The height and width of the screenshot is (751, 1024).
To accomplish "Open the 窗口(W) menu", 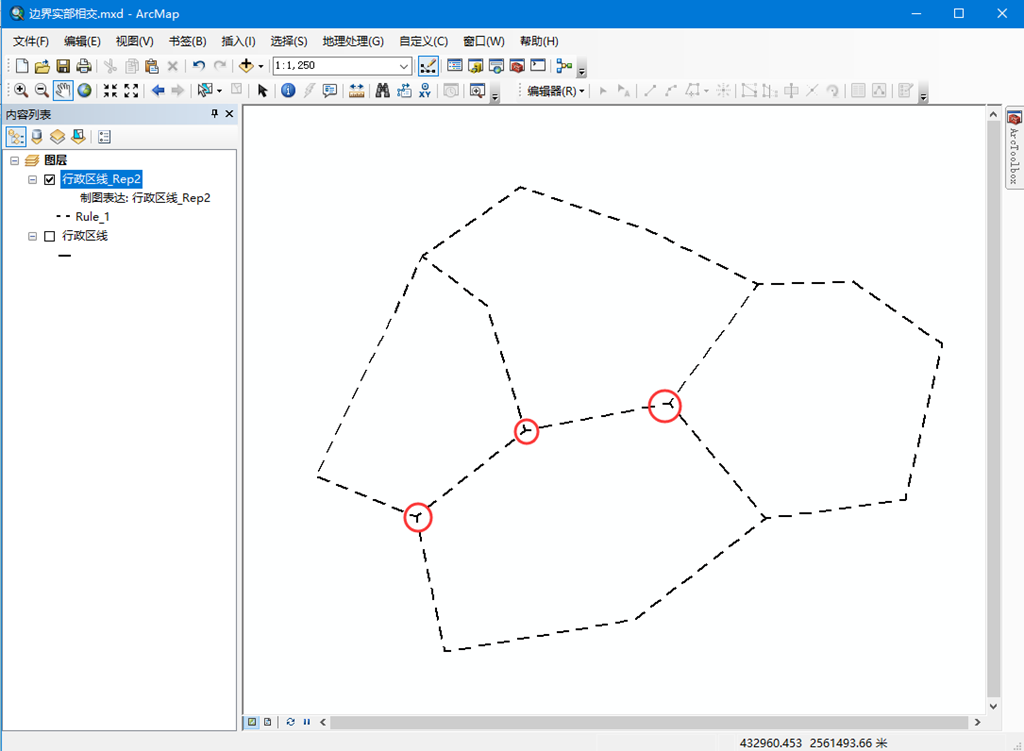I will pyautogui.click(x=484, y=41).
